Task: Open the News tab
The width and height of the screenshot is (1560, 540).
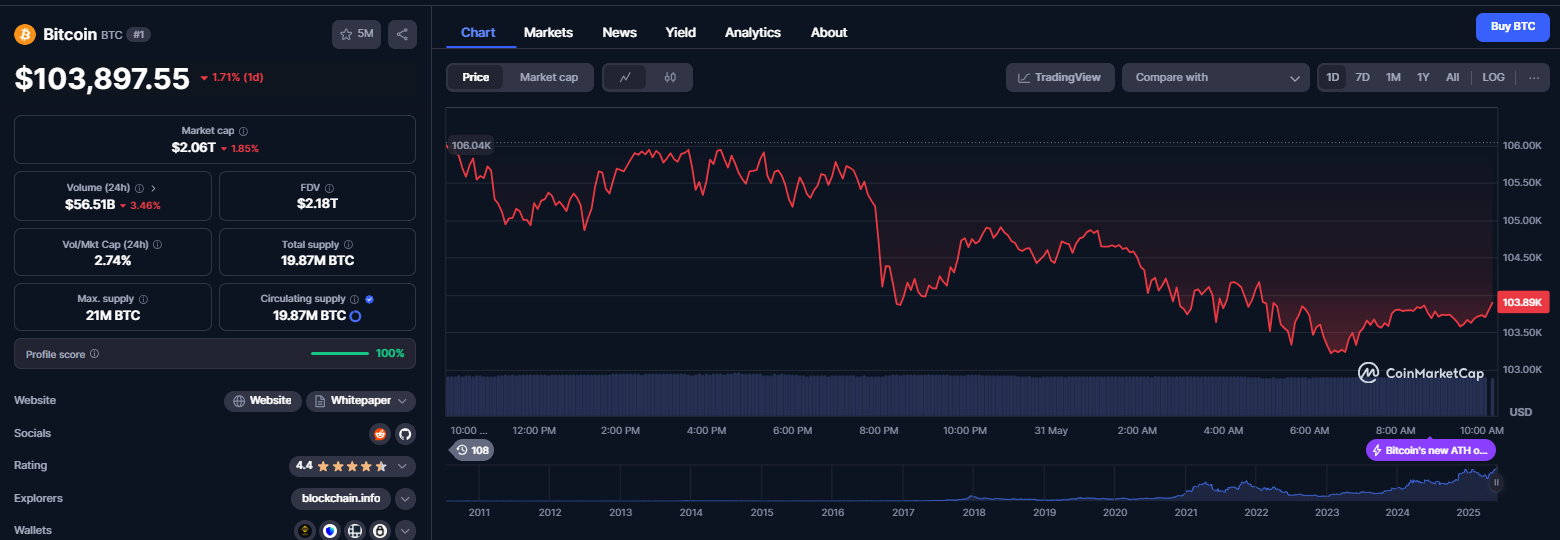Action: pos(619,32)
